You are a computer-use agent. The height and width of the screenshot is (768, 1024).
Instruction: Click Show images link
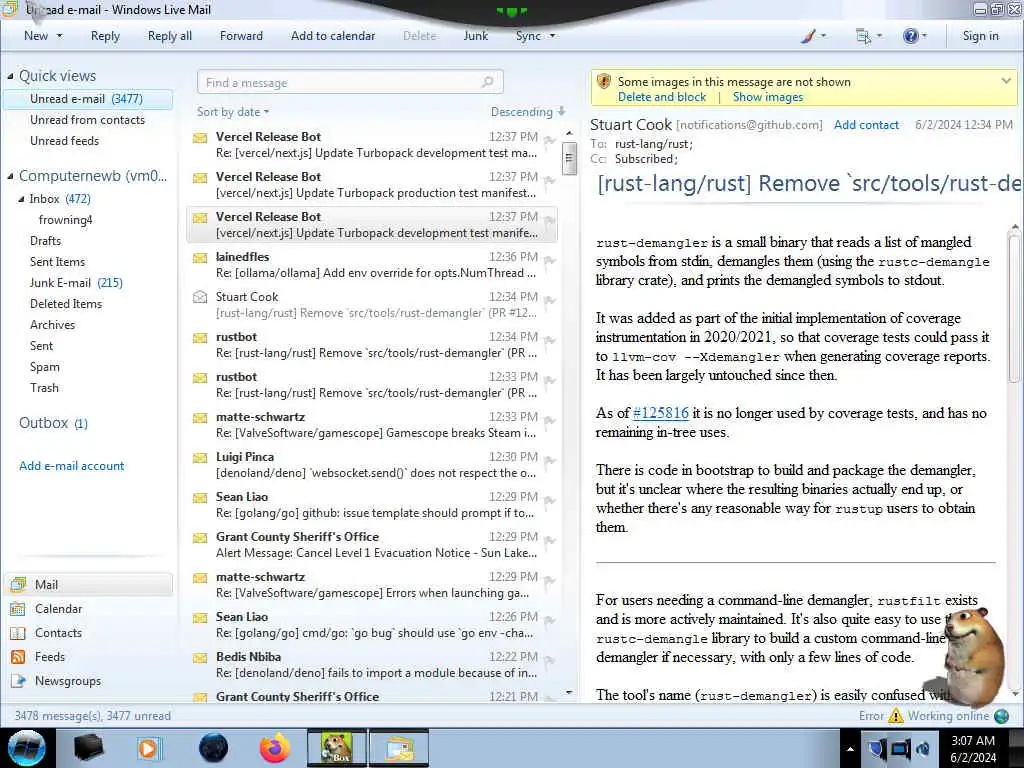click(767, 97)
